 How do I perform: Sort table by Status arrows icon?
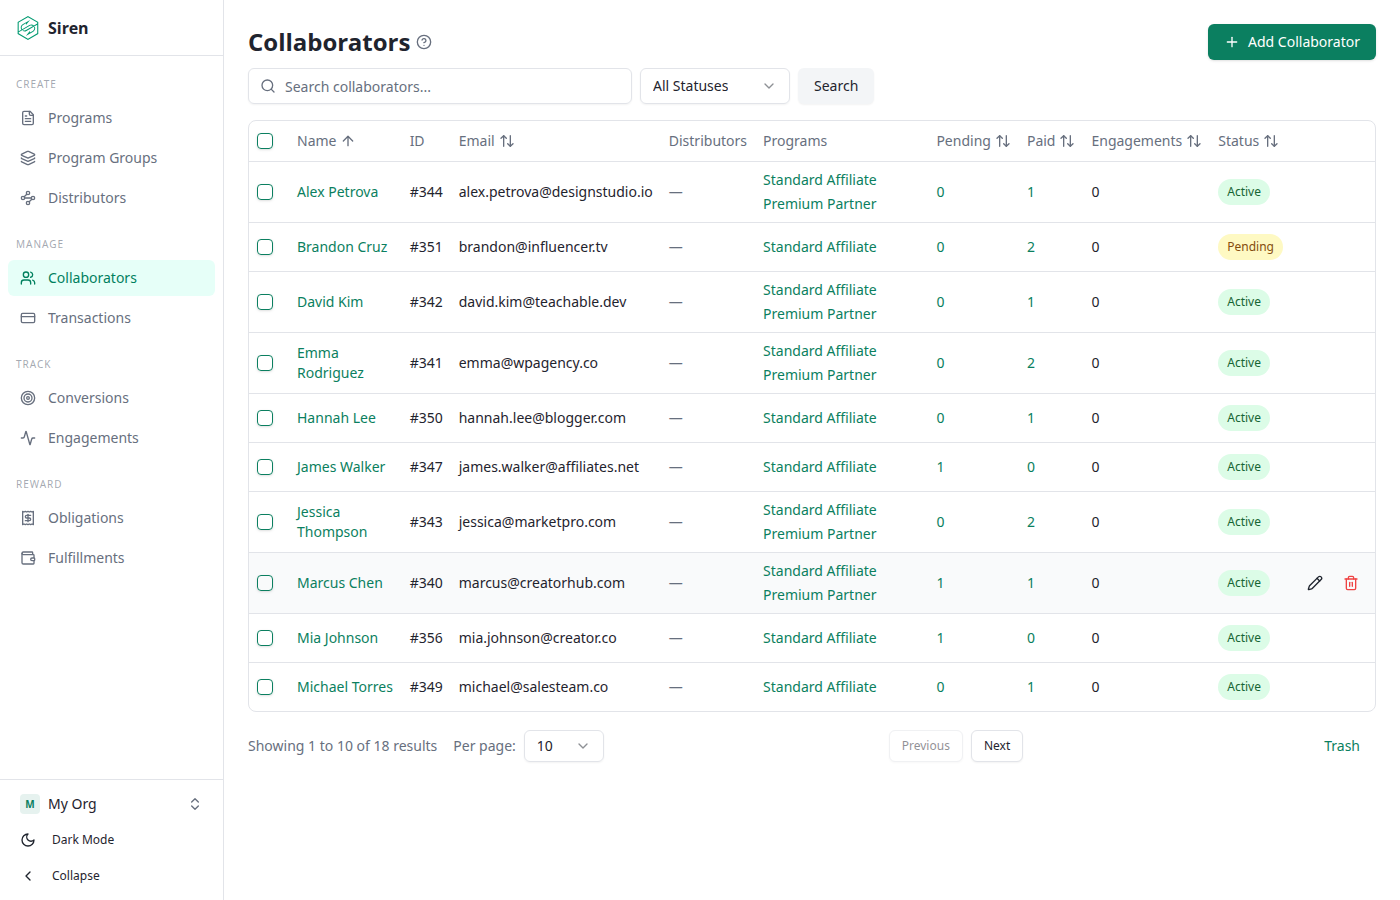pos(1271,141)
